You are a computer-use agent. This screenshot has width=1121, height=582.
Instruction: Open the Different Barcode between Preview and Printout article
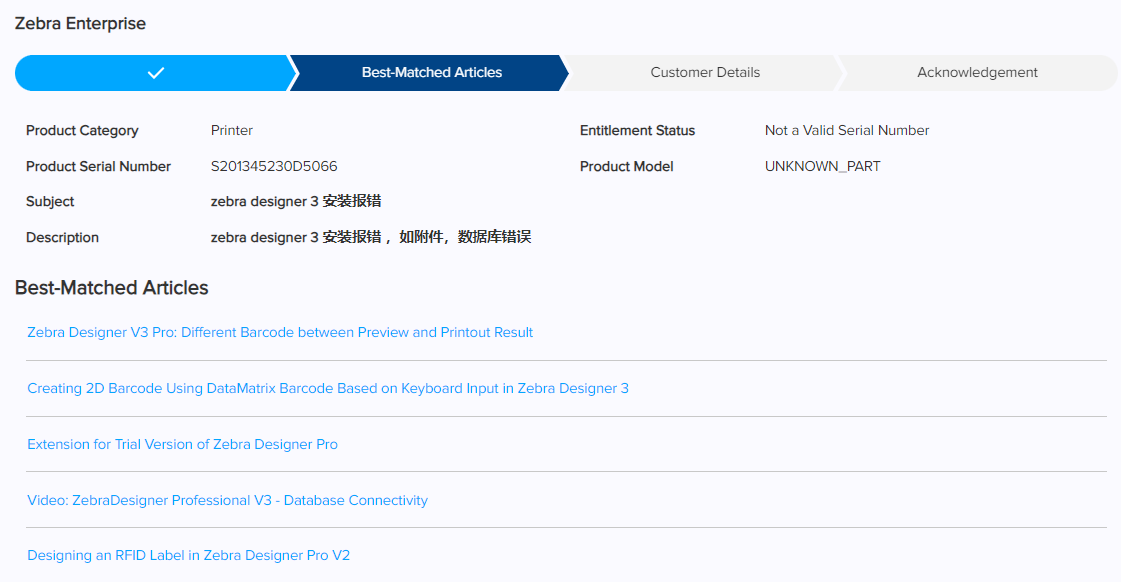280,333
